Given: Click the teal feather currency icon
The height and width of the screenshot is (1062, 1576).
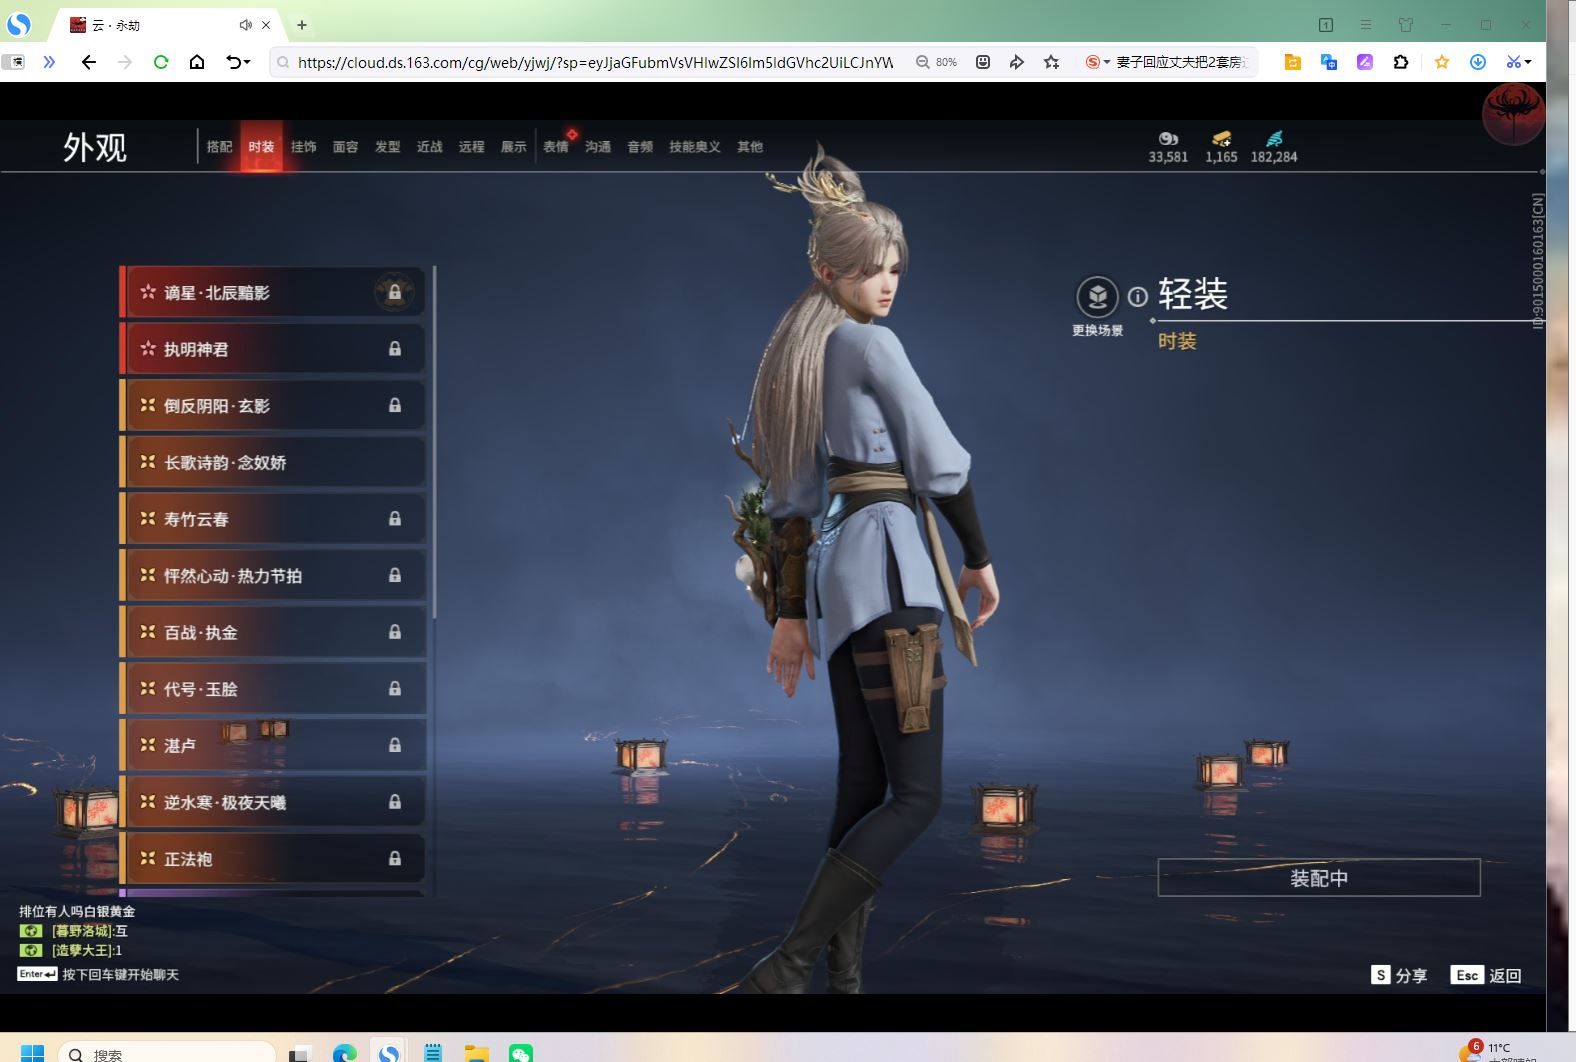Looking at the screenshot, I should click(1274, 139).
